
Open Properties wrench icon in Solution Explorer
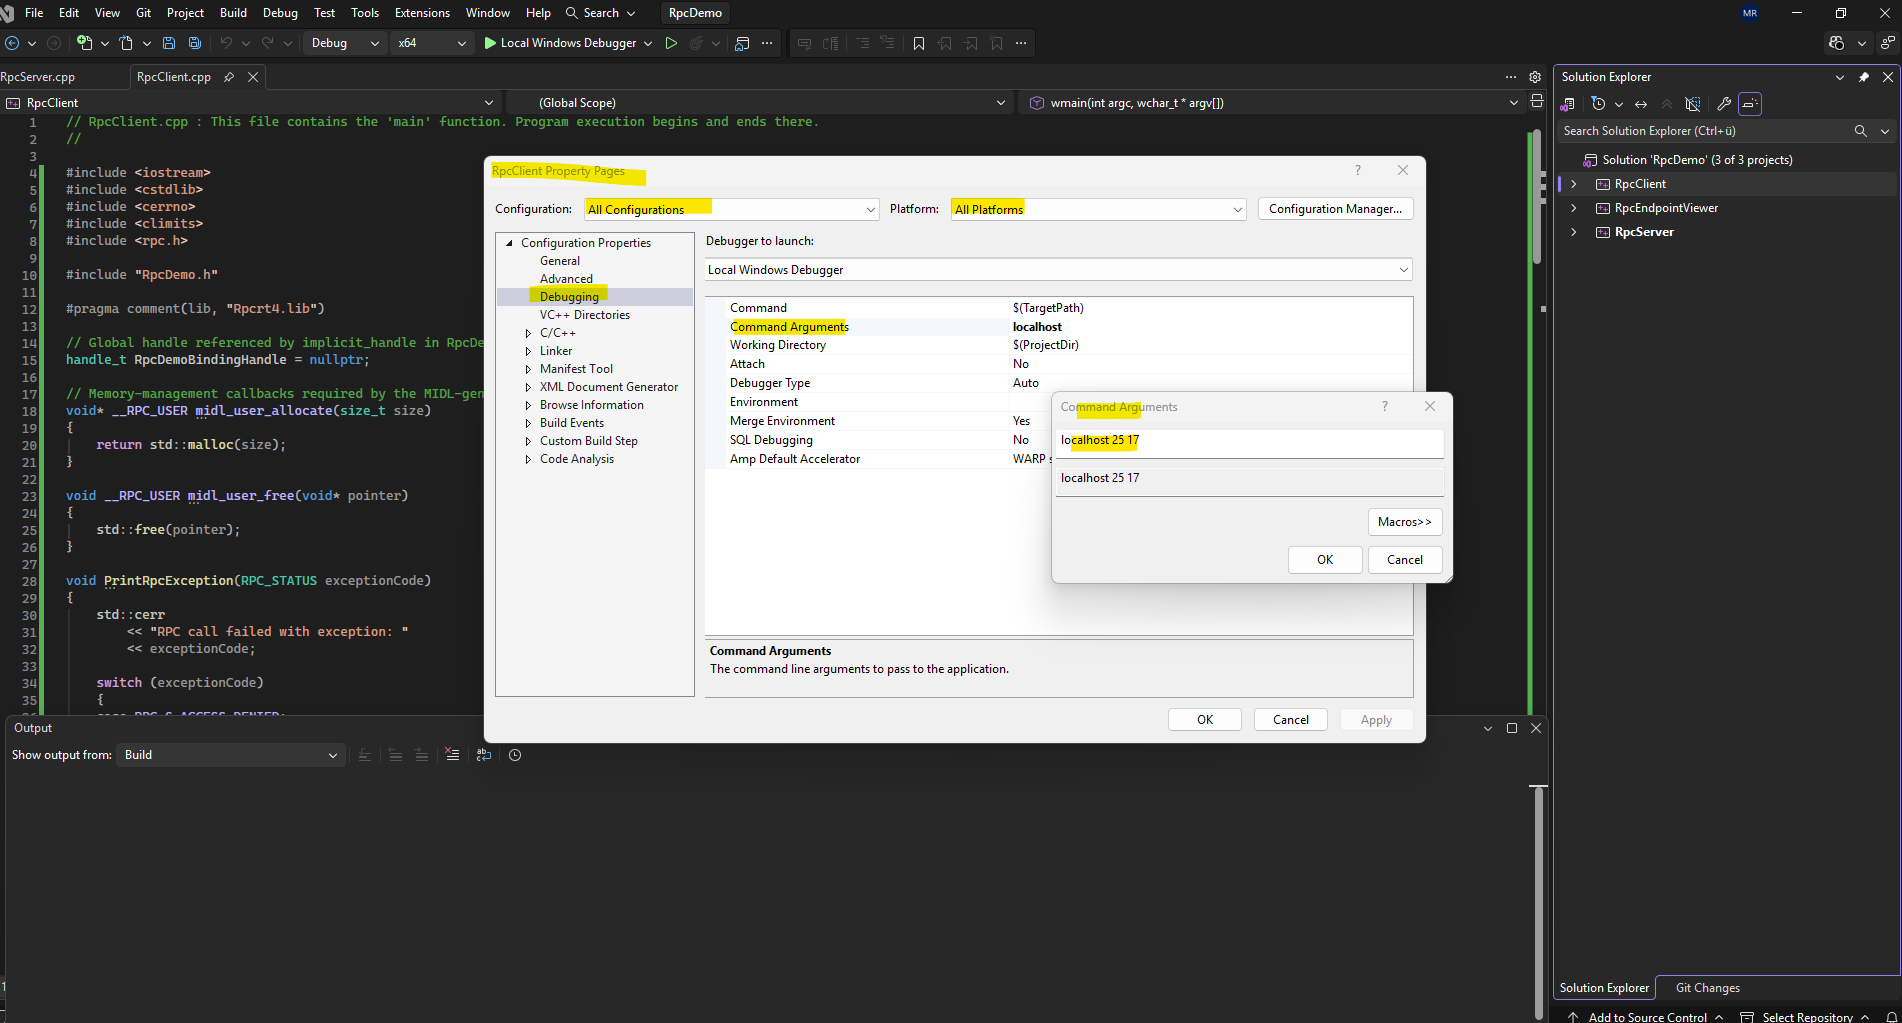(x=1724, y=104)
